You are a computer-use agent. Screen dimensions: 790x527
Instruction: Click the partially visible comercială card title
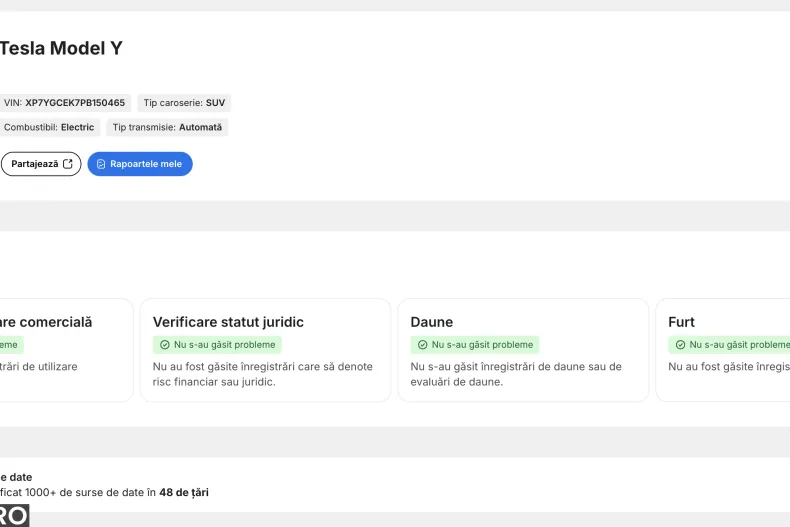click(x=46, y=322)
